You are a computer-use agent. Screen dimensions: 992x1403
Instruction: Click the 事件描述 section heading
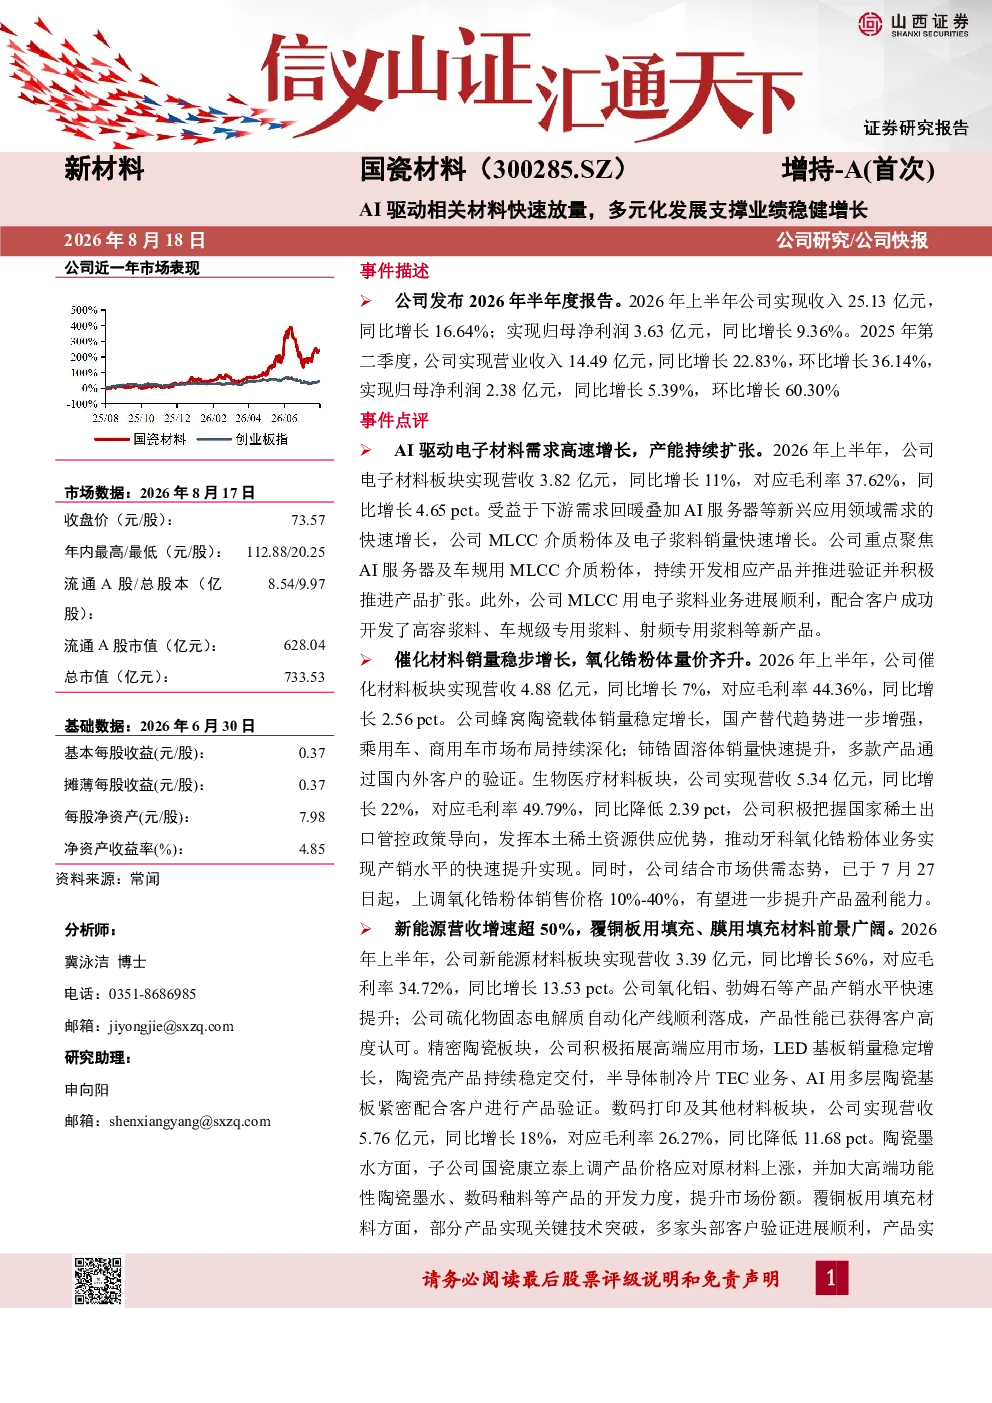394,271
